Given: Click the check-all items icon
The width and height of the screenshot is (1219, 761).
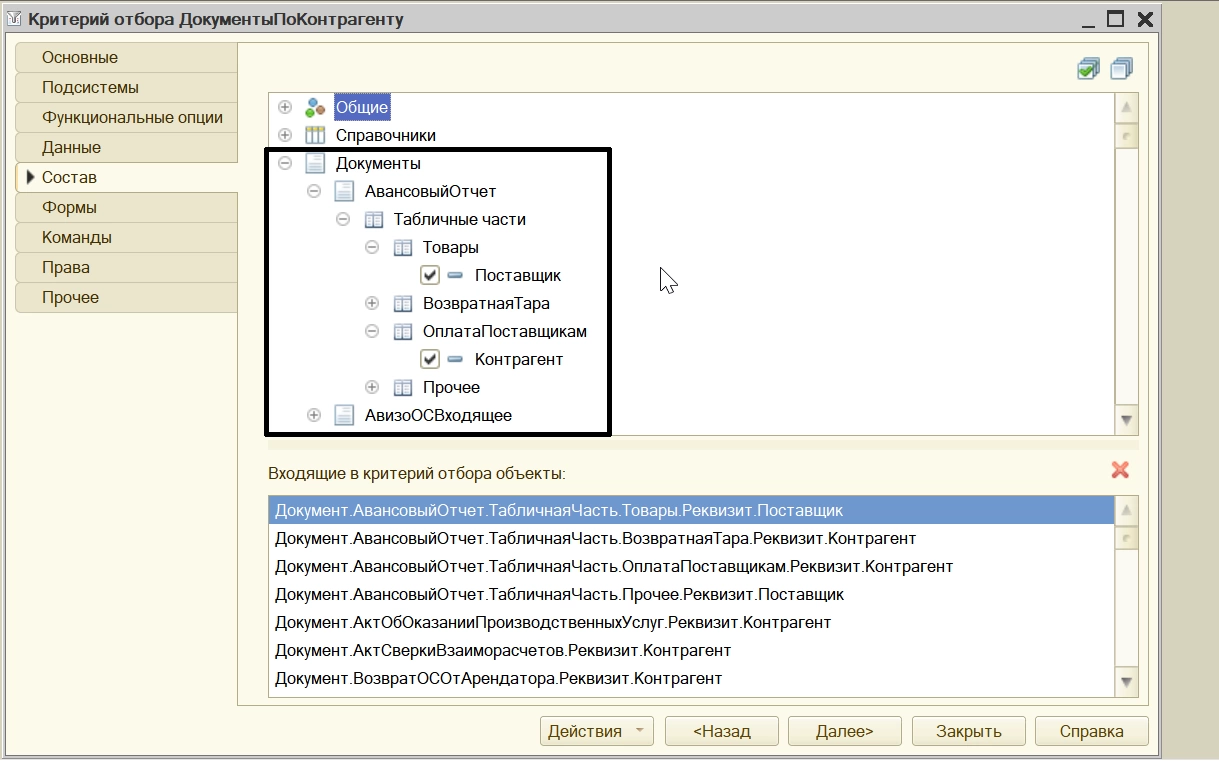Looking at the screenshot, I should click(1088, 69).
